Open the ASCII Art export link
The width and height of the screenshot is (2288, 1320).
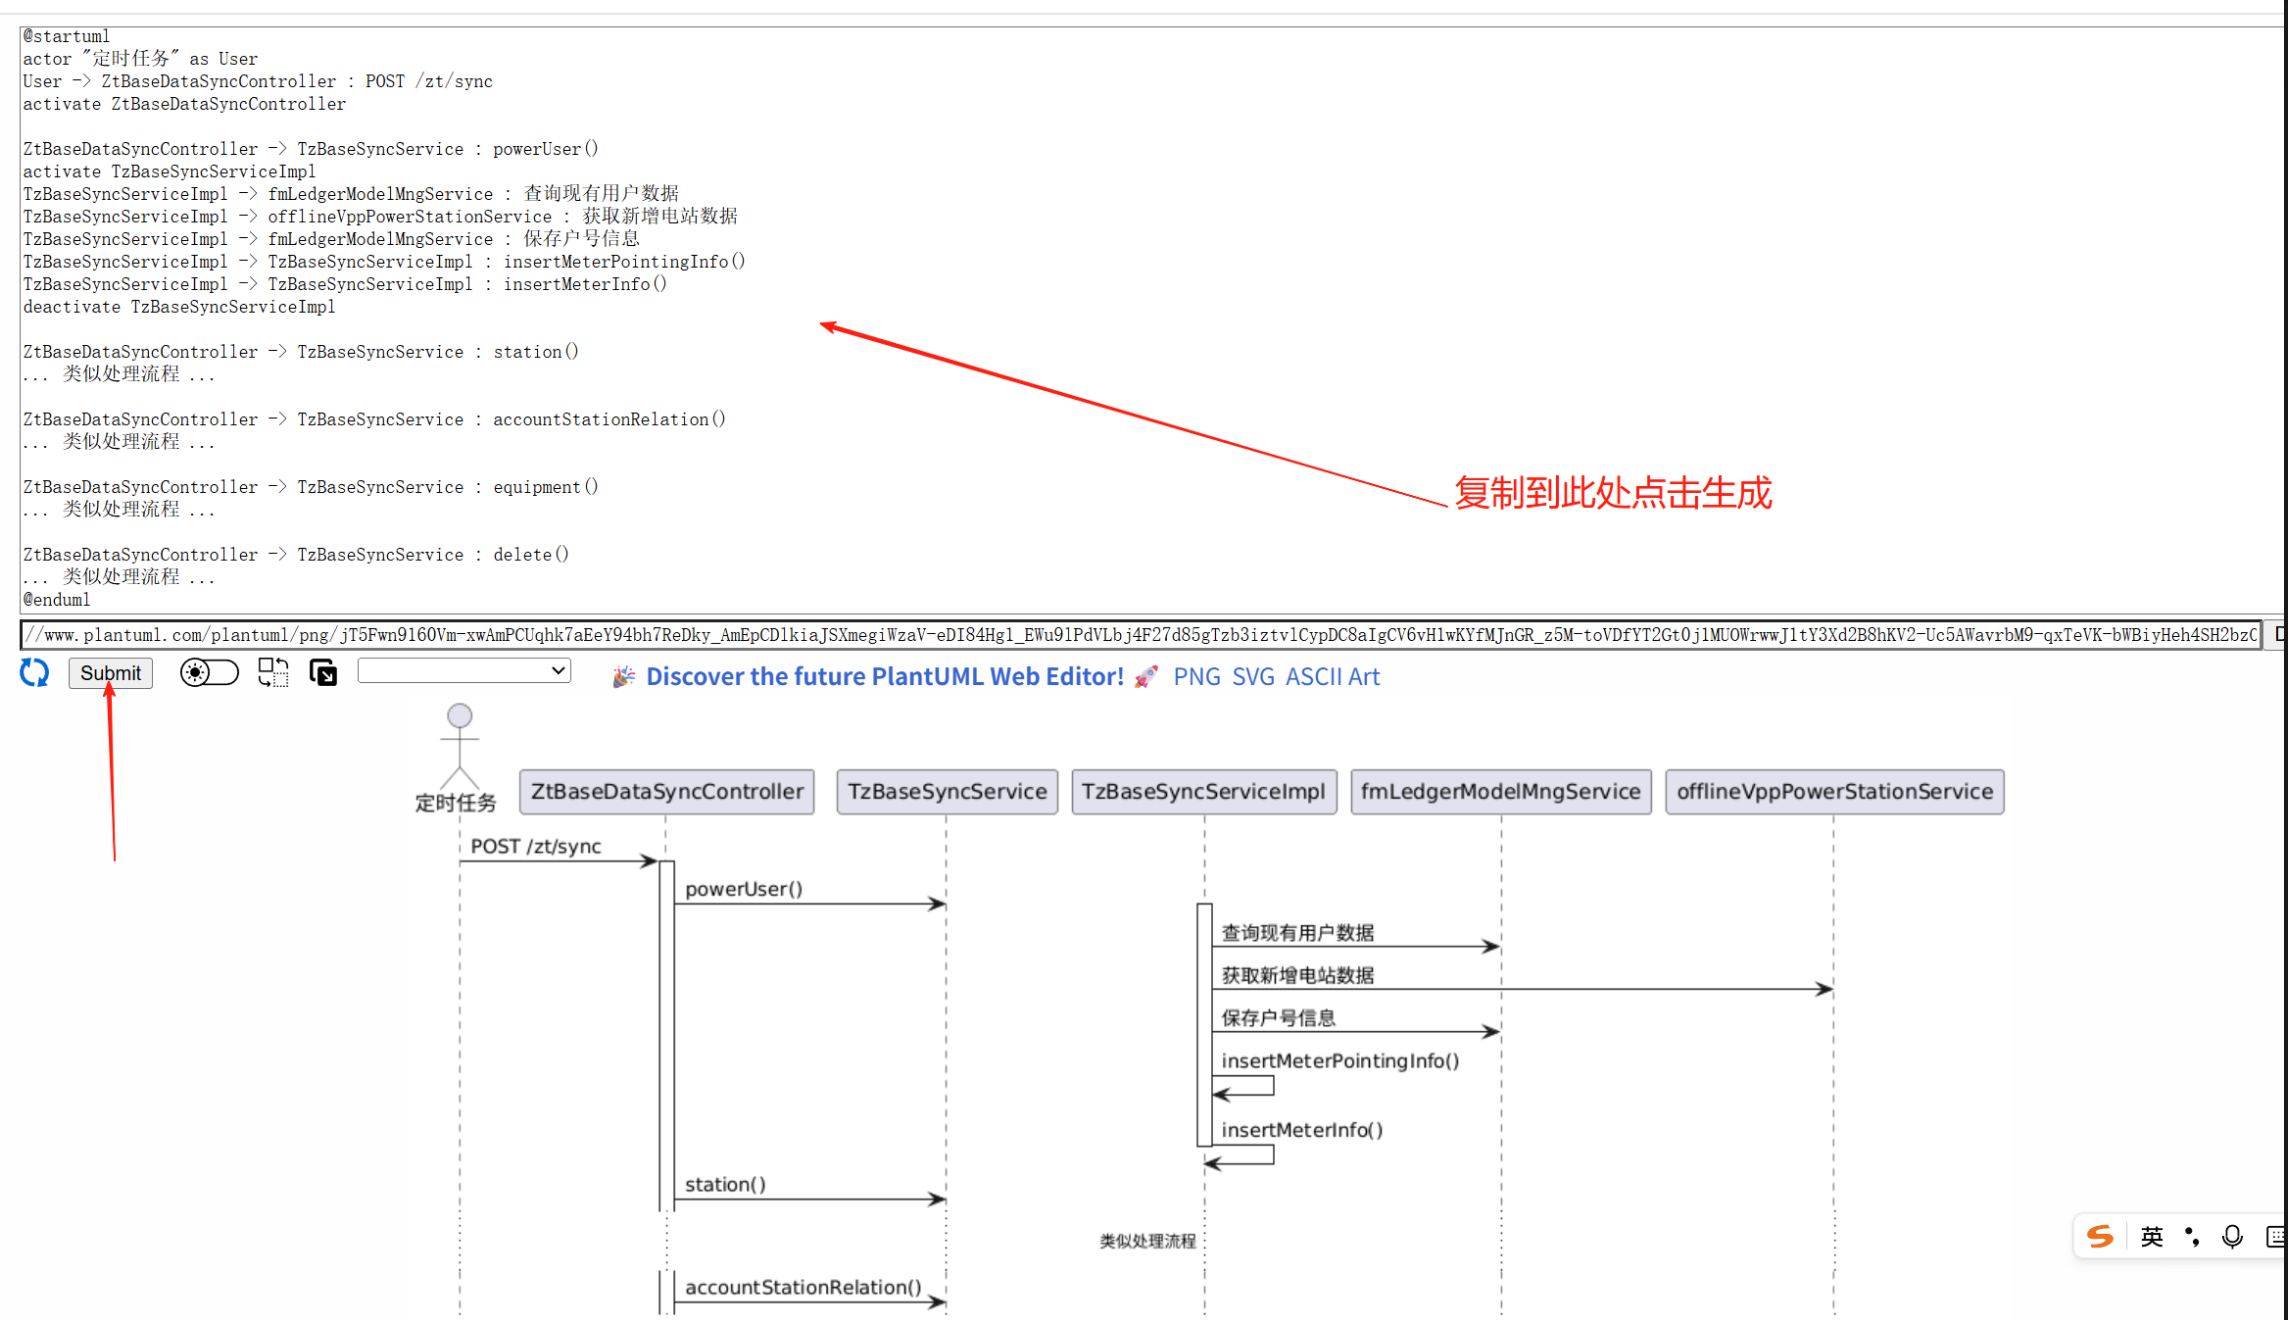point(1332,677)
